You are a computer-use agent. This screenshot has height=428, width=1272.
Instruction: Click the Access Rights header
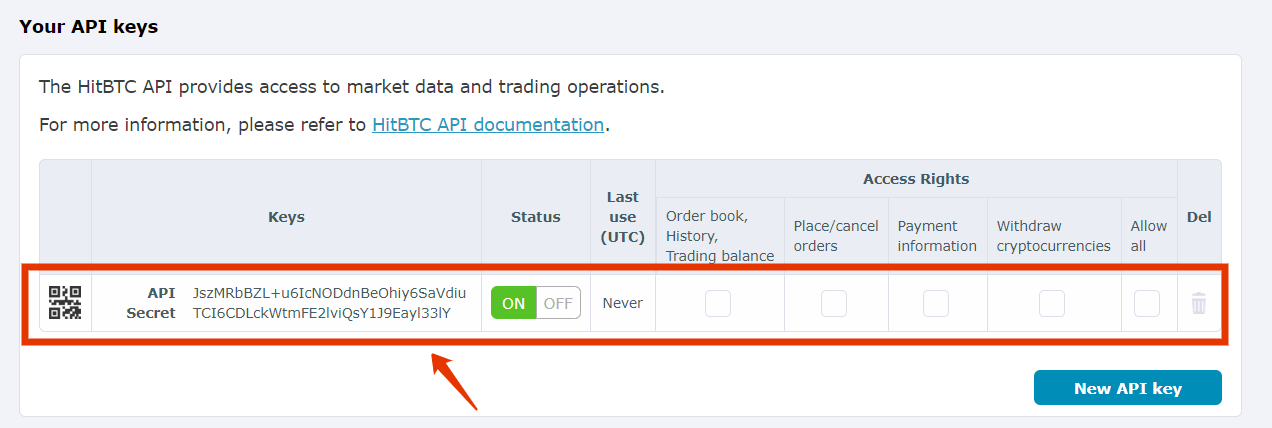(x=916, y=179)
